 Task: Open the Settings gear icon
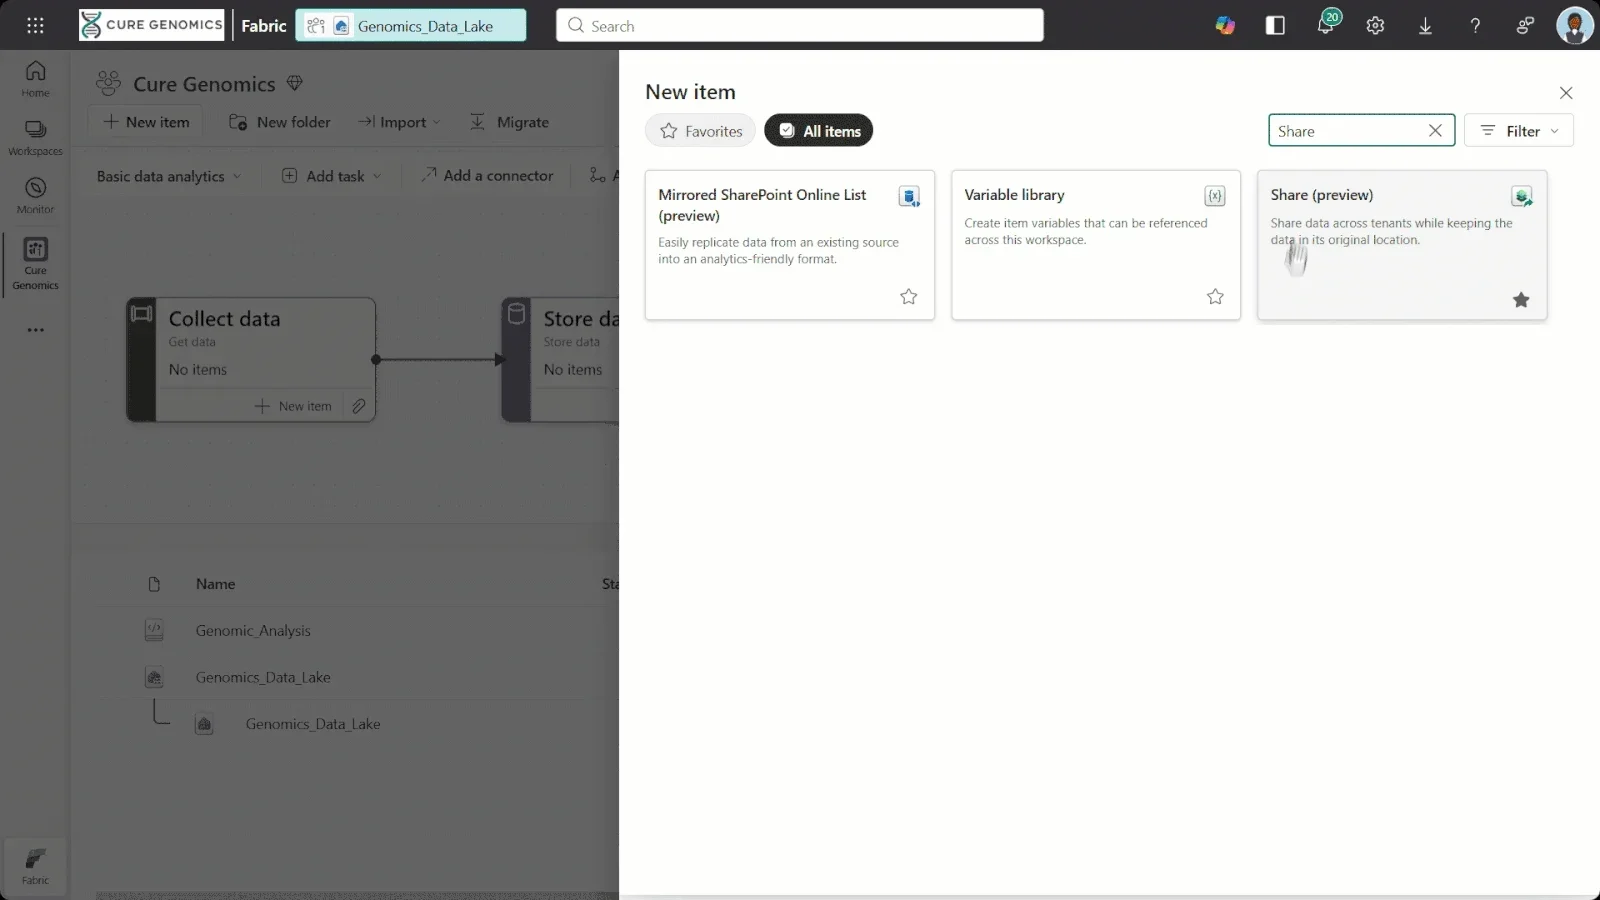pyautogui.click(x=1375, y=26)
